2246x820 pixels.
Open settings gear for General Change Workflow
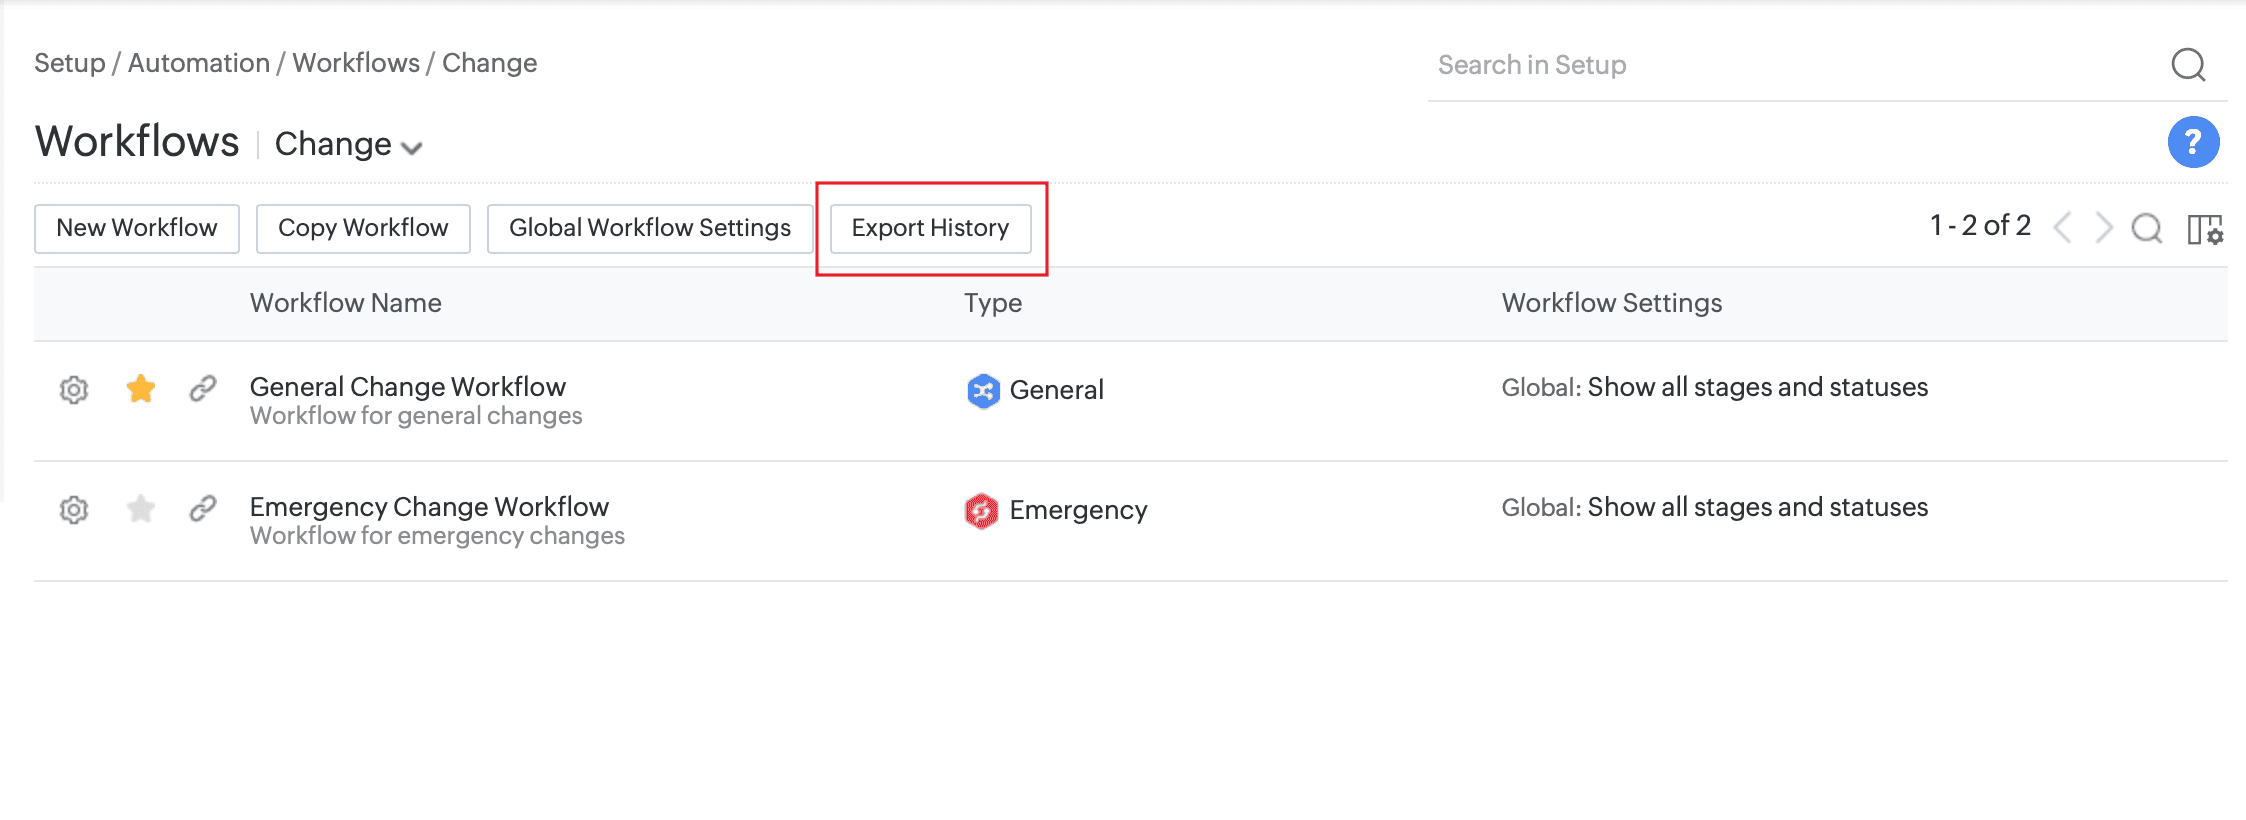[73, 390]
